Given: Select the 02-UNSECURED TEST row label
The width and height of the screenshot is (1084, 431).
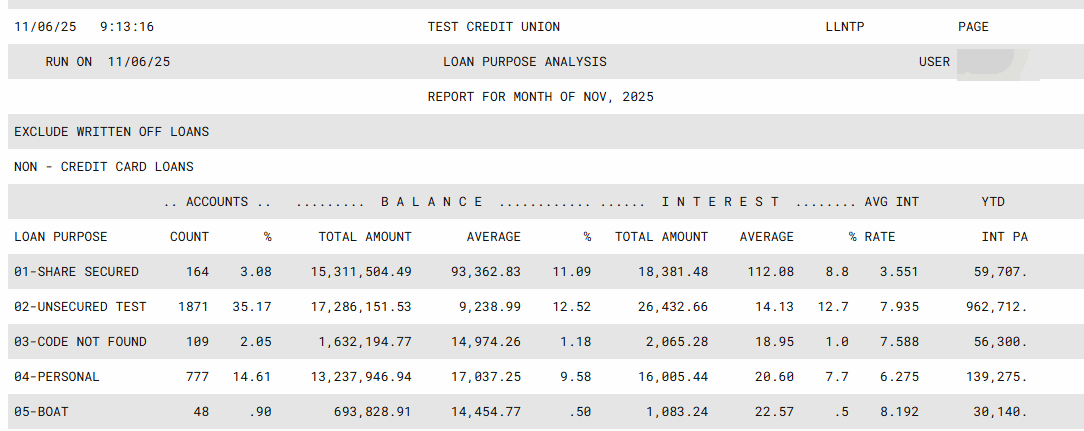Looking at the screenshot, I should click(x=80, y=307).
